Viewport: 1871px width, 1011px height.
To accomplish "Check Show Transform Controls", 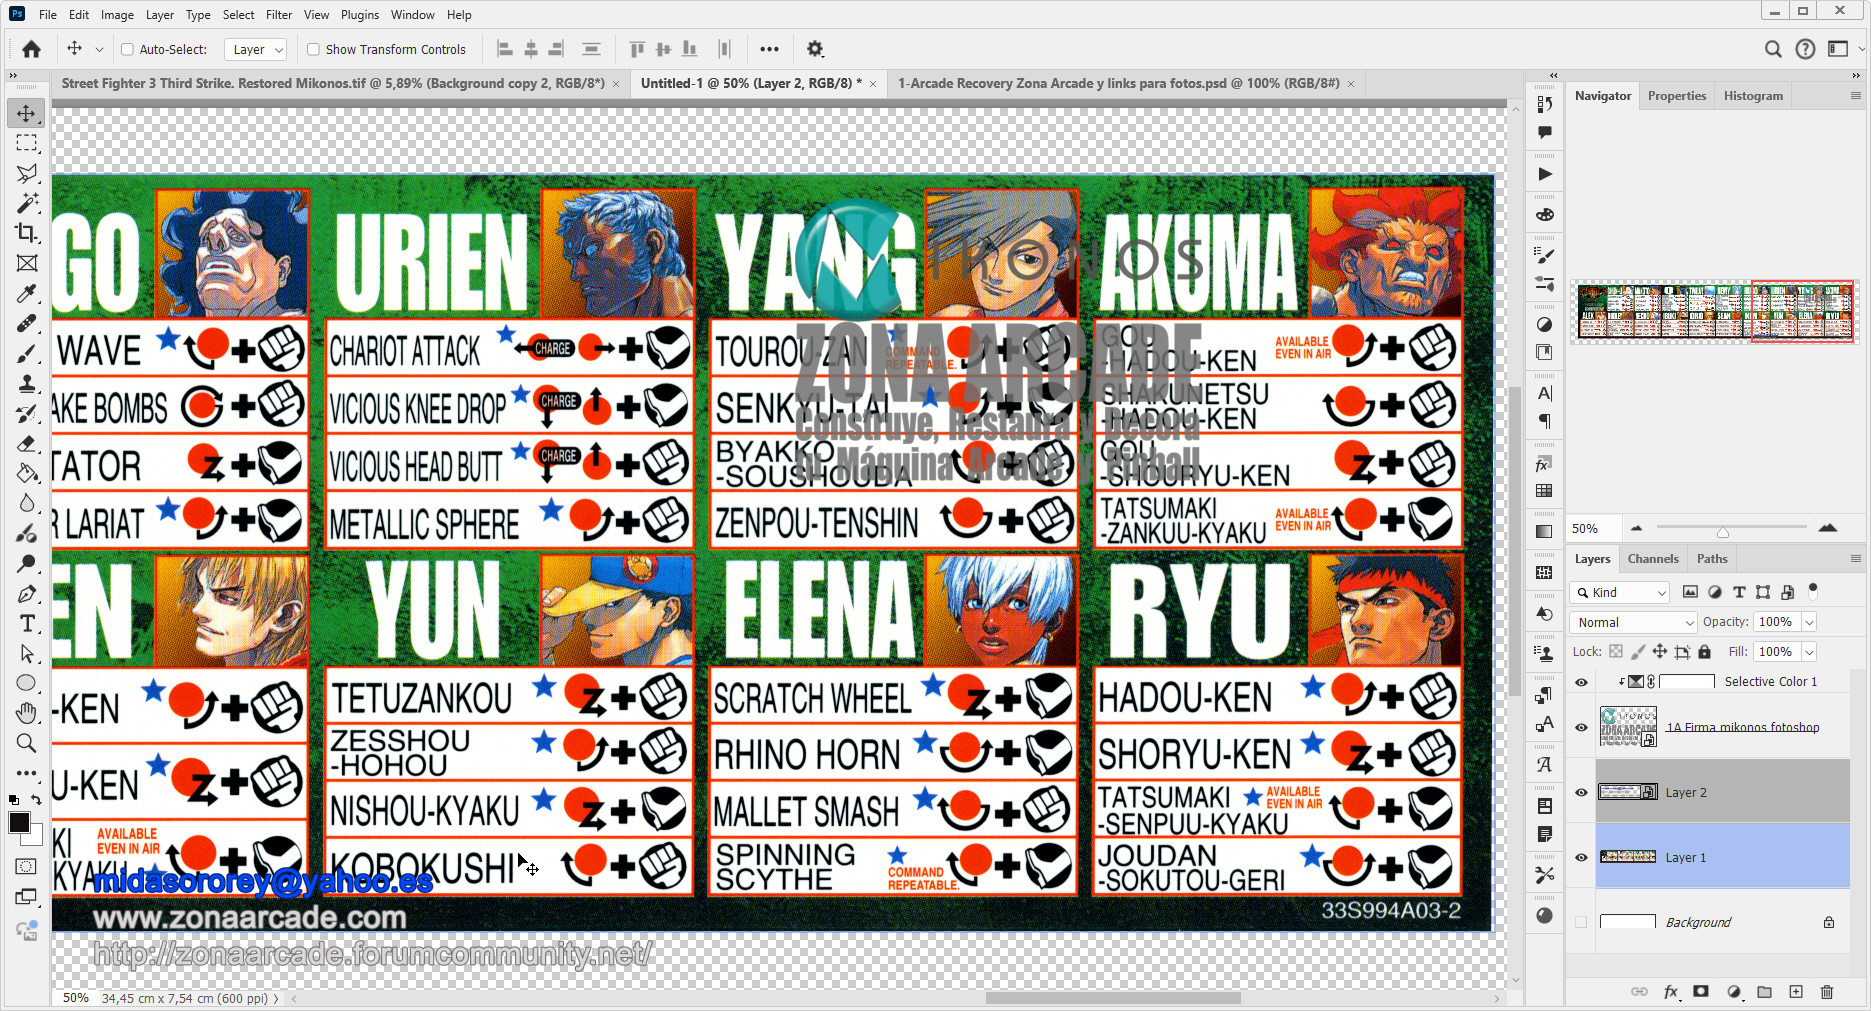I will [x=313, y=49].
